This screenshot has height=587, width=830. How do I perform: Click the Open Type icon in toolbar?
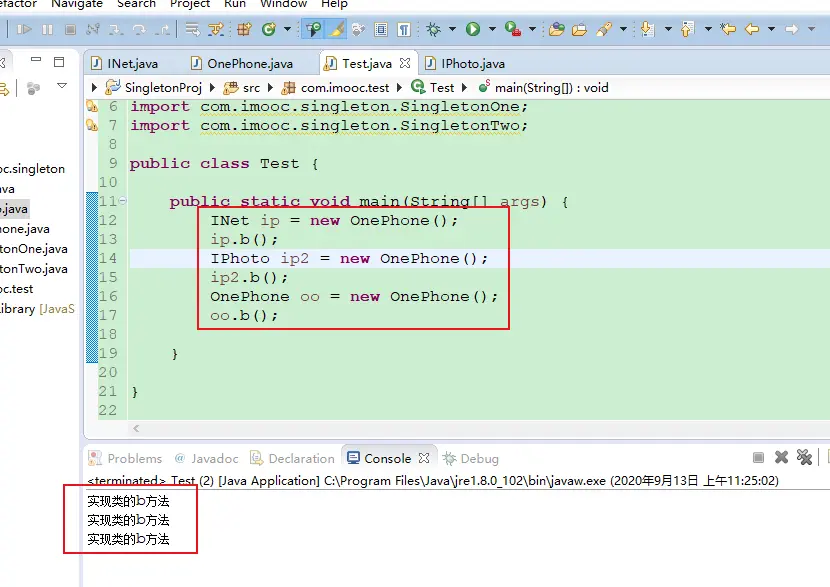click(x=557, y=30)
